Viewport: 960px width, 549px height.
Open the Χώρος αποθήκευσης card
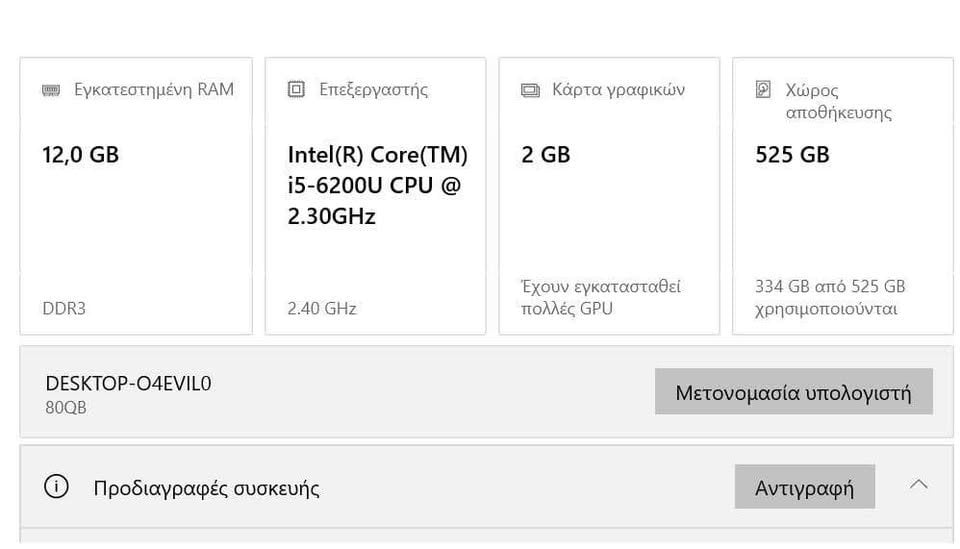(x=842, y=196)
